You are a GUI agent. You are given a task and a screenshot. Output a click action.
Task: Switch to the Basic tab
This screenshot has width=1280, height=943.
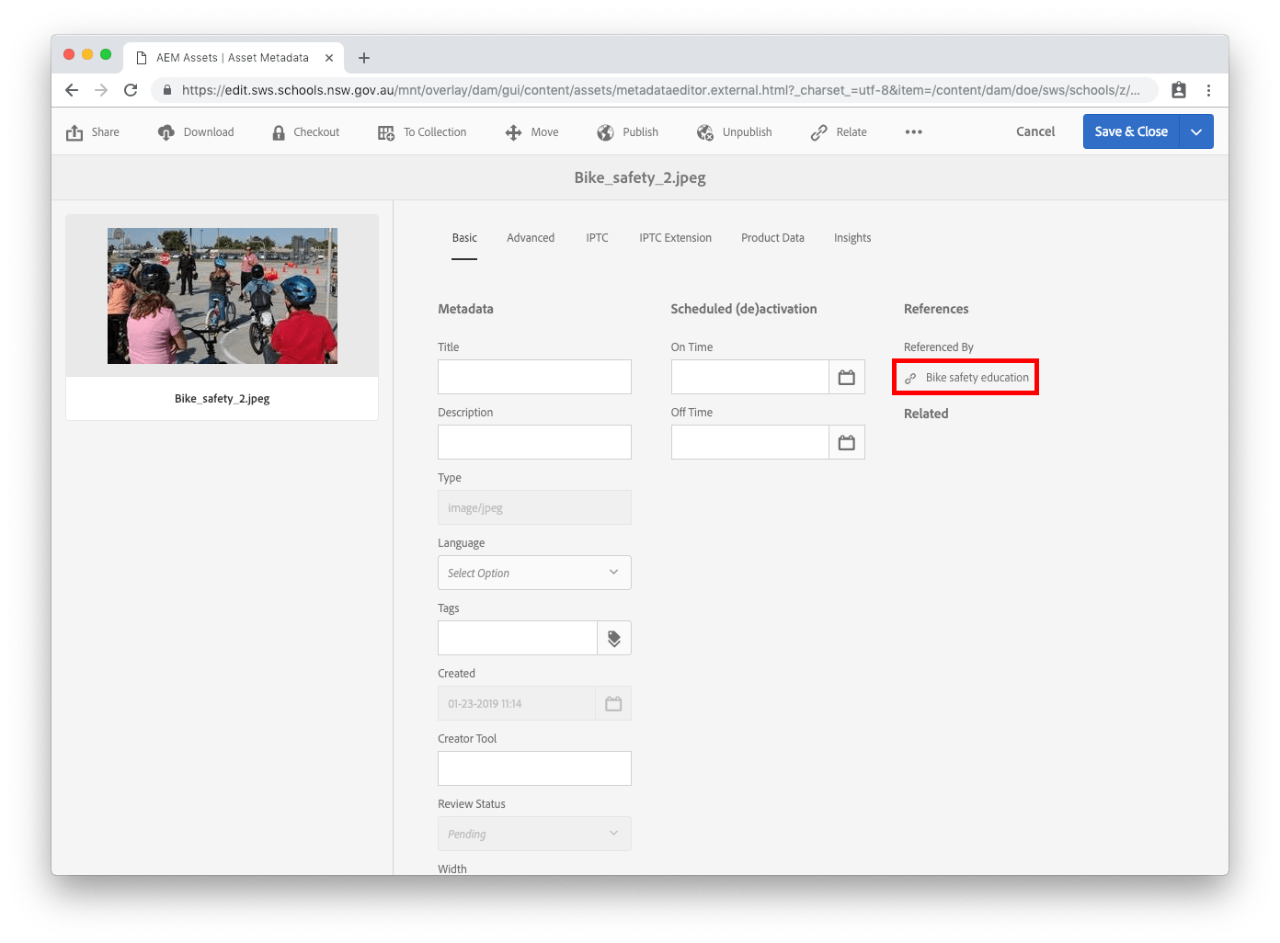click(x=464, y=238)
